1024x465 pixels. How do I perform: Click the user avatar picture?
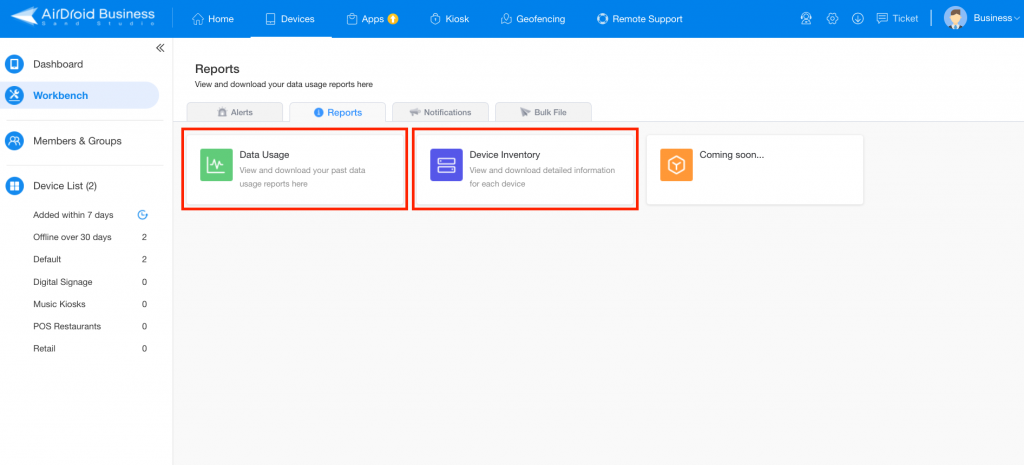(955, 18)
